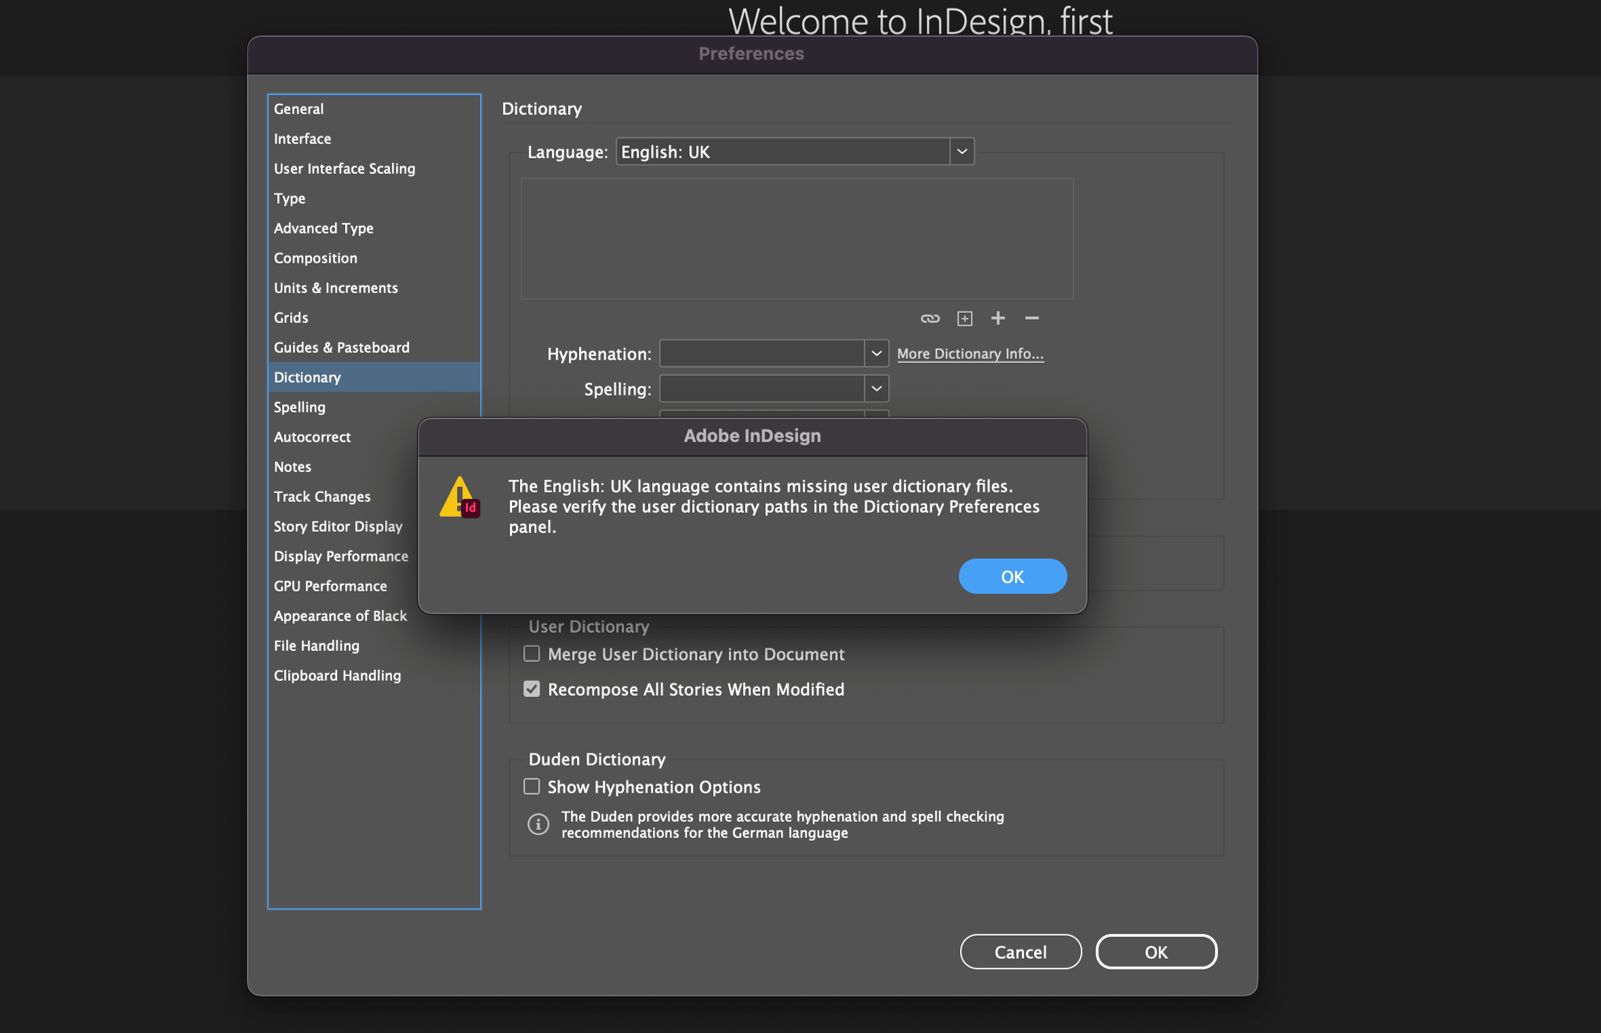The image size is (1601, 1033).
Task: Click the missing user dictionary warning message
Action: click(x=774, y=506)
